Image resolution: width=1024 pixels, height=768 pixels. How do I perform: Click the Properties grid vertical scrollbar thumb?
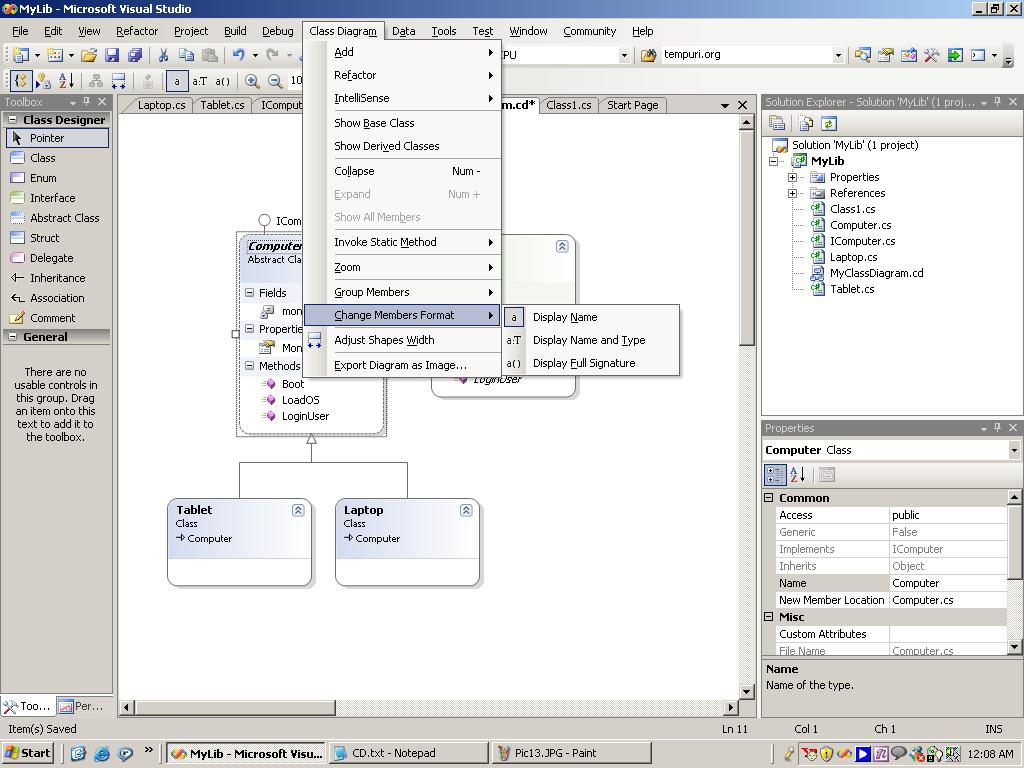point(1014,541)
